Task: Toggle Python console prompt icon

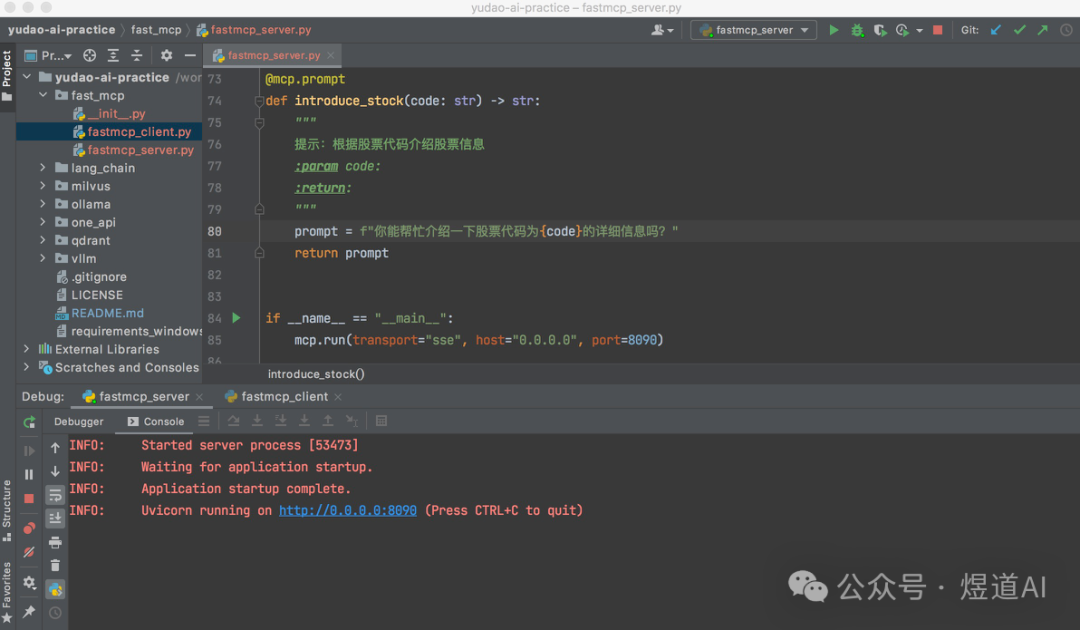Action: pyautogui.click(x=55, y=590)
